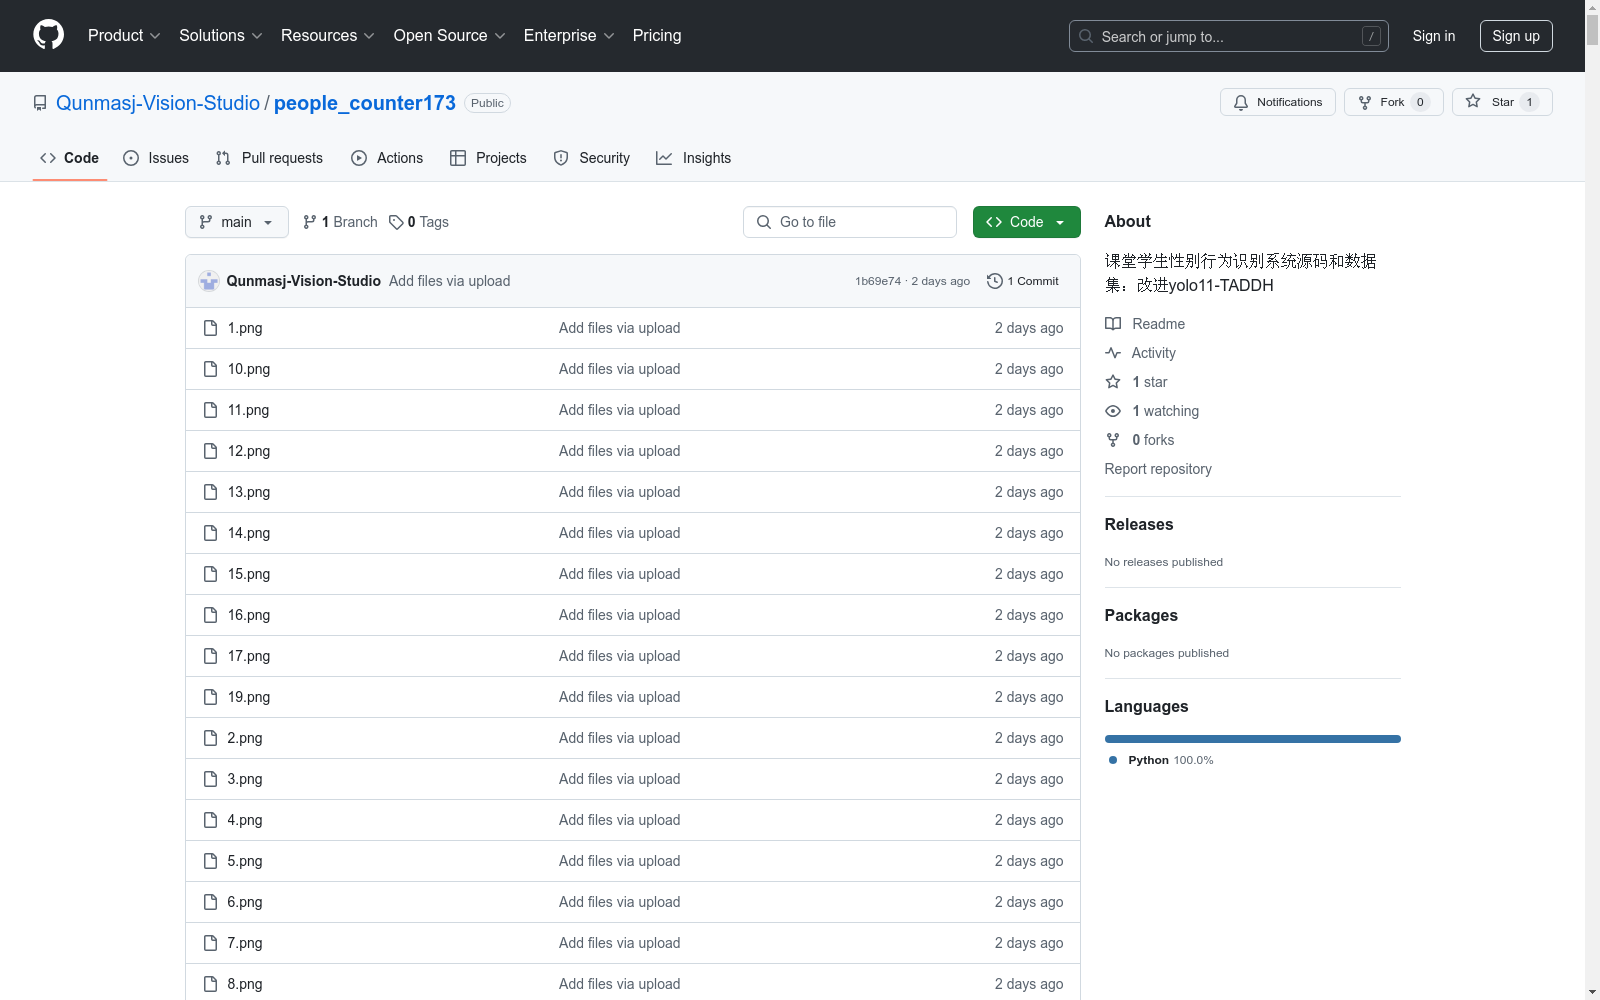Open the file 2.png
The width and height of the screenshot is (1600, 1000).
point(245,738)
